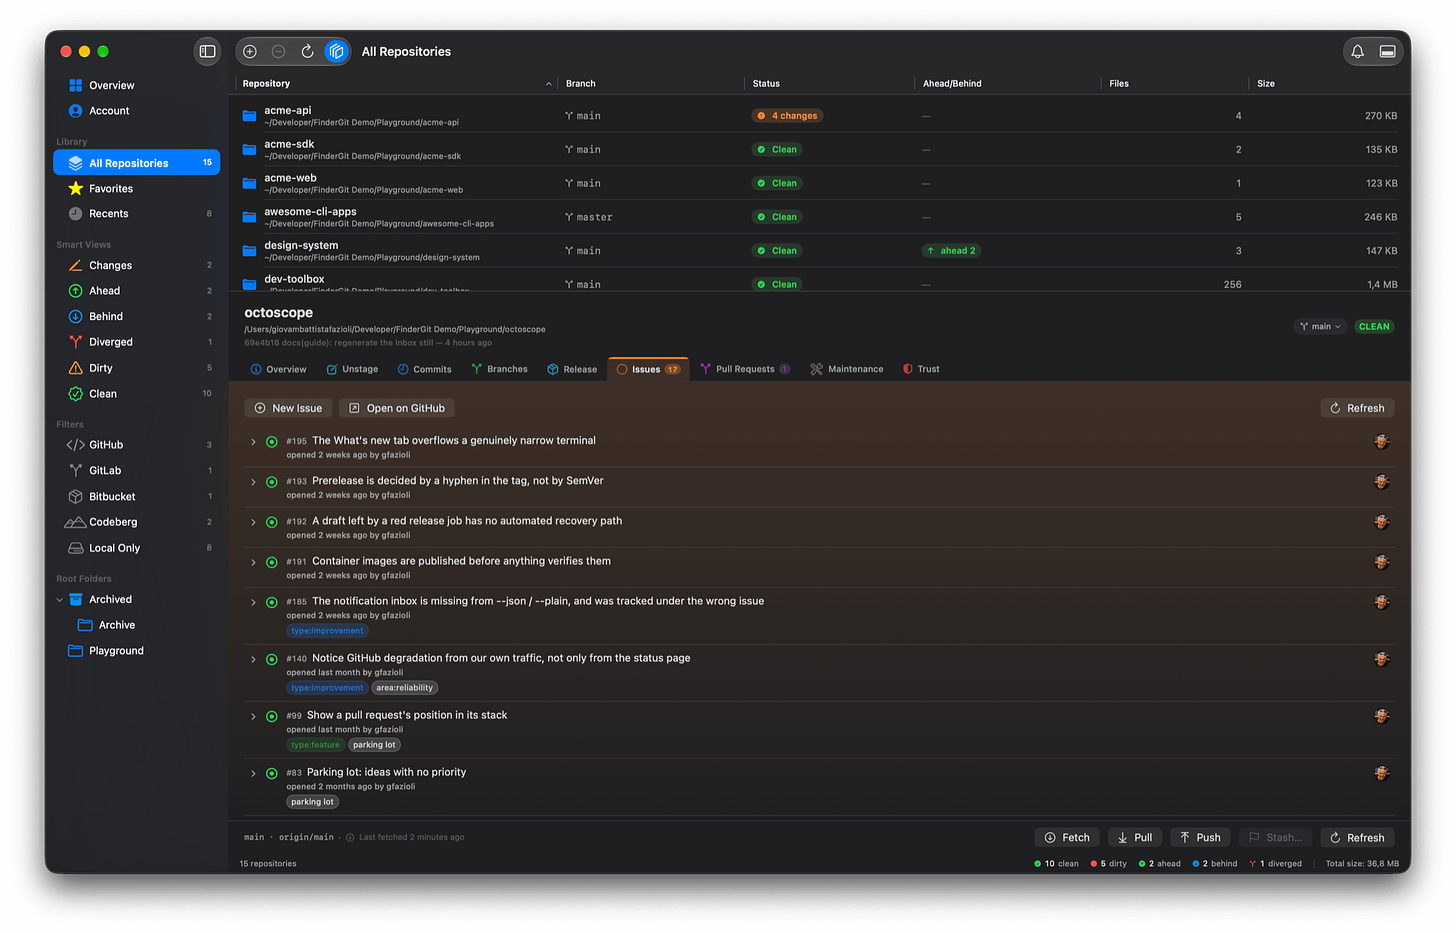Click the folder icon beside Playground
1456x933 pixels.
coord(75,650)
